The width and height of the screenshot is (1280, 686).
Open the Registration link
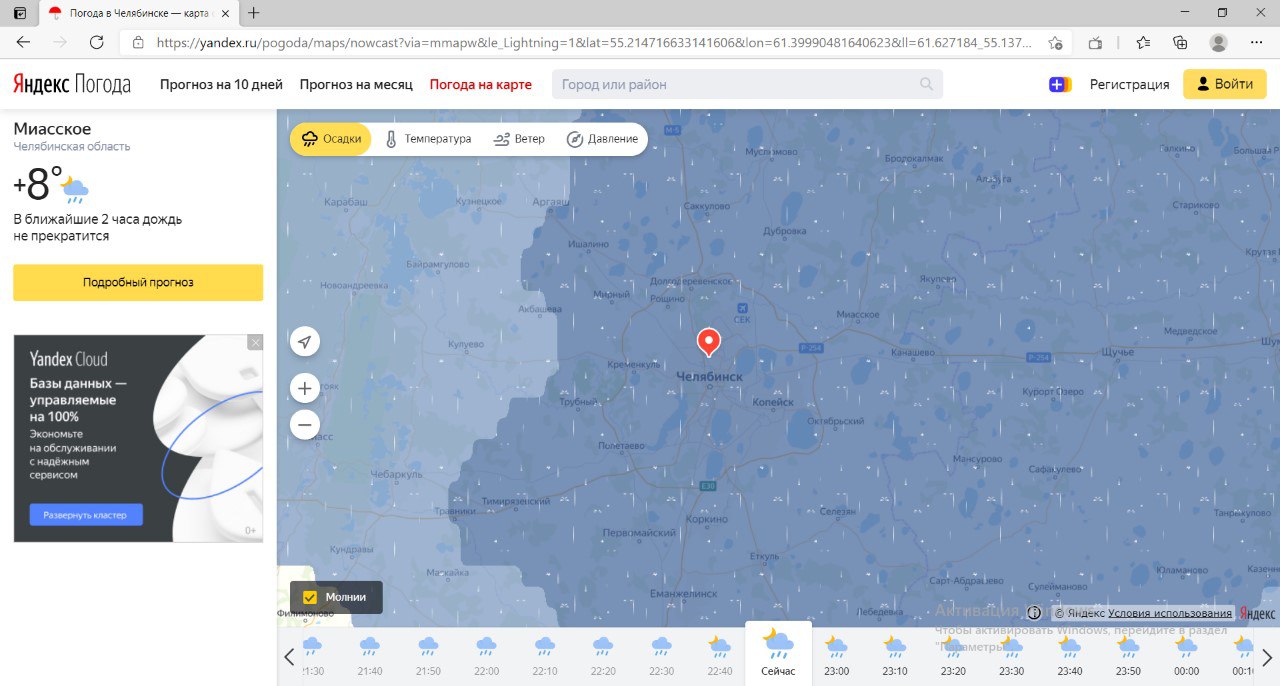pos(1129,84)
